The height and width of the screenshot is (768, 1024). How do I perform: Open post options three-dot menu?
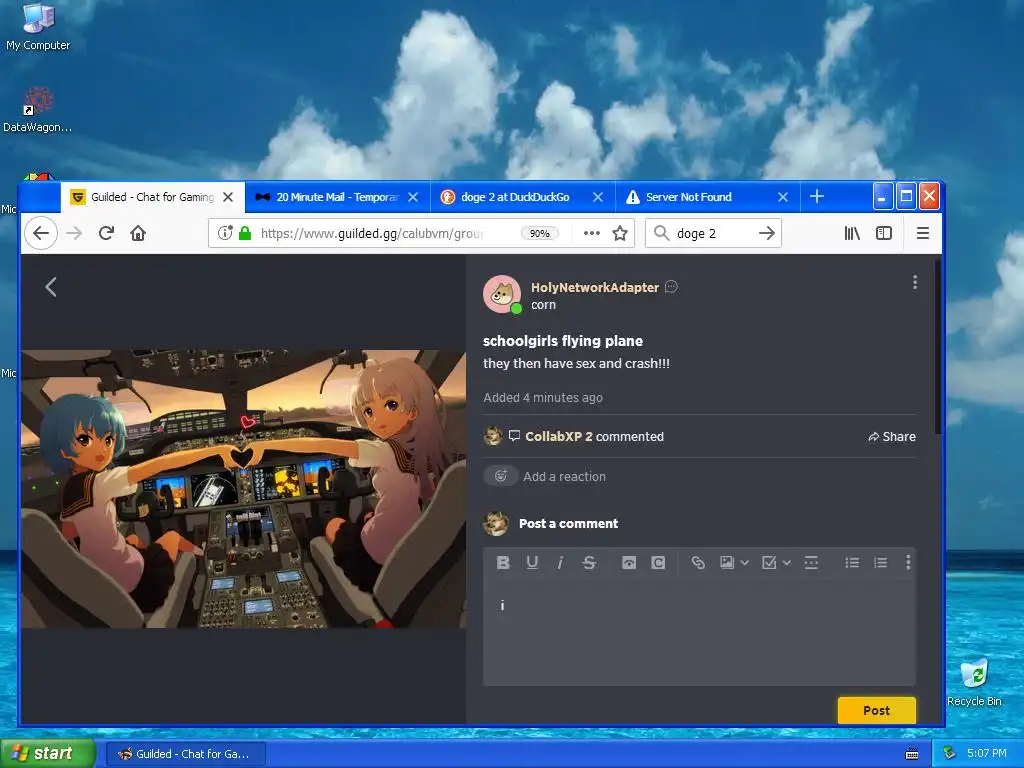point(914,282)
